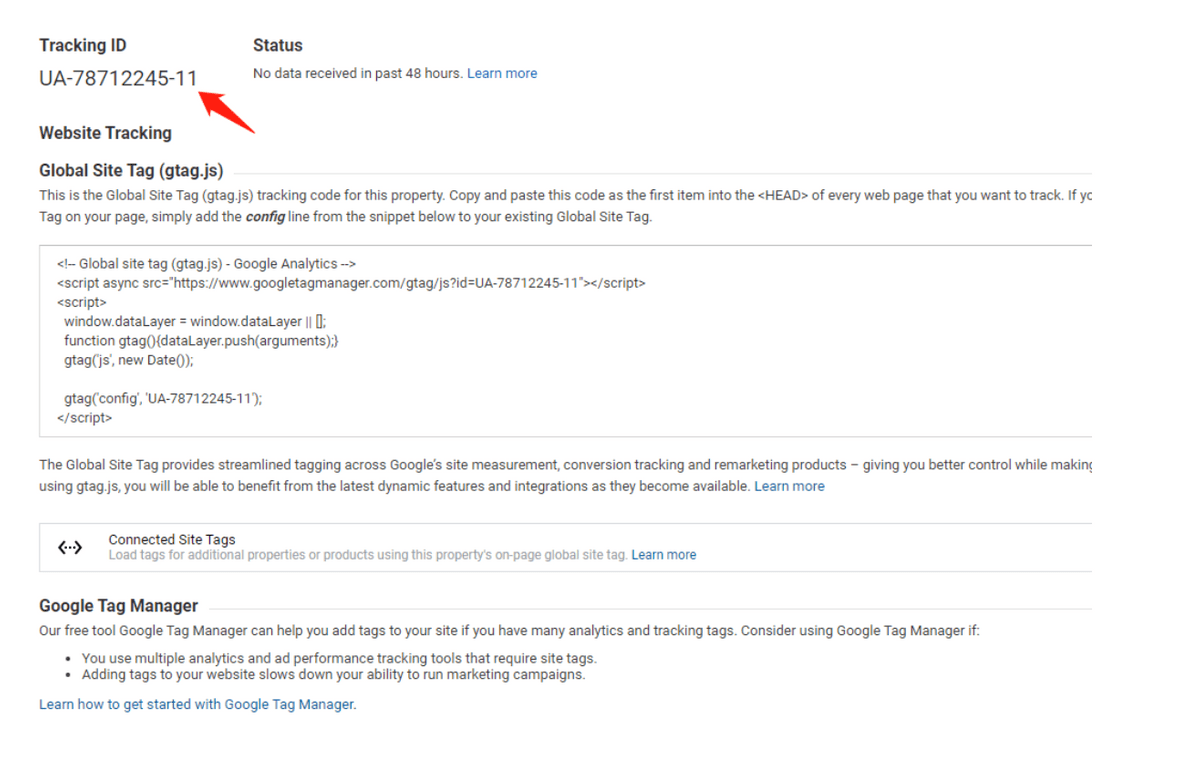The width and height of the screenshot is (1200, 775).
Task: Click the bold 'config' word in description
Action: pos(265,216)
